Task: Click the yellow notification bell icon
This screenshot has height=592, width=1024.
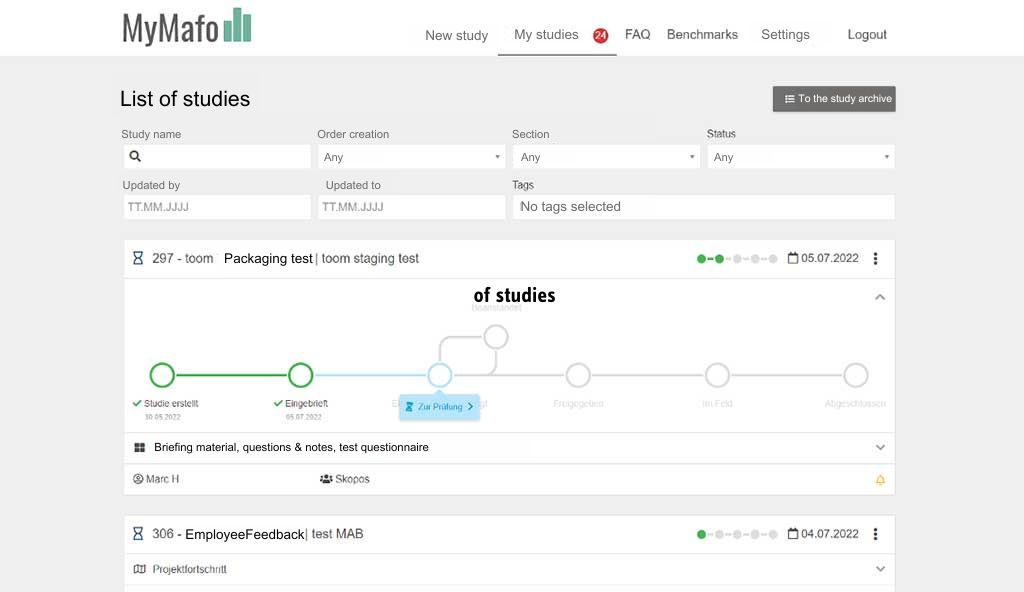Action: (x=880, y=480)
